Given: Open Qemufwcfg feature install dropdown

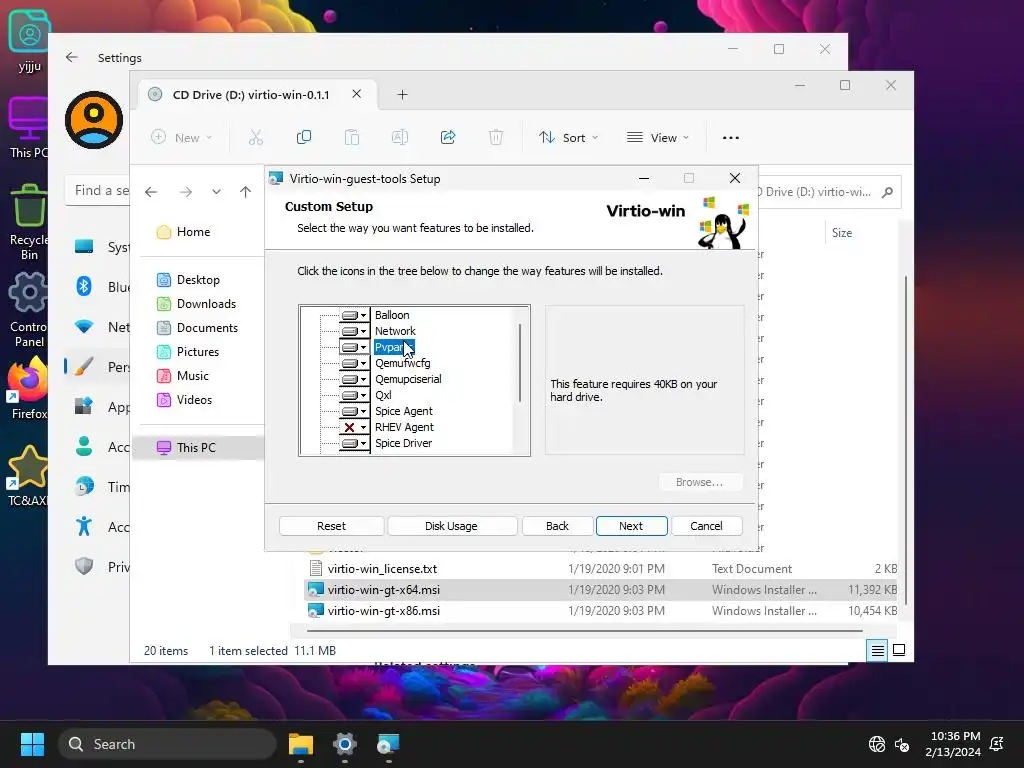Looking at the screenshot, I should click(x=355, y=363).
